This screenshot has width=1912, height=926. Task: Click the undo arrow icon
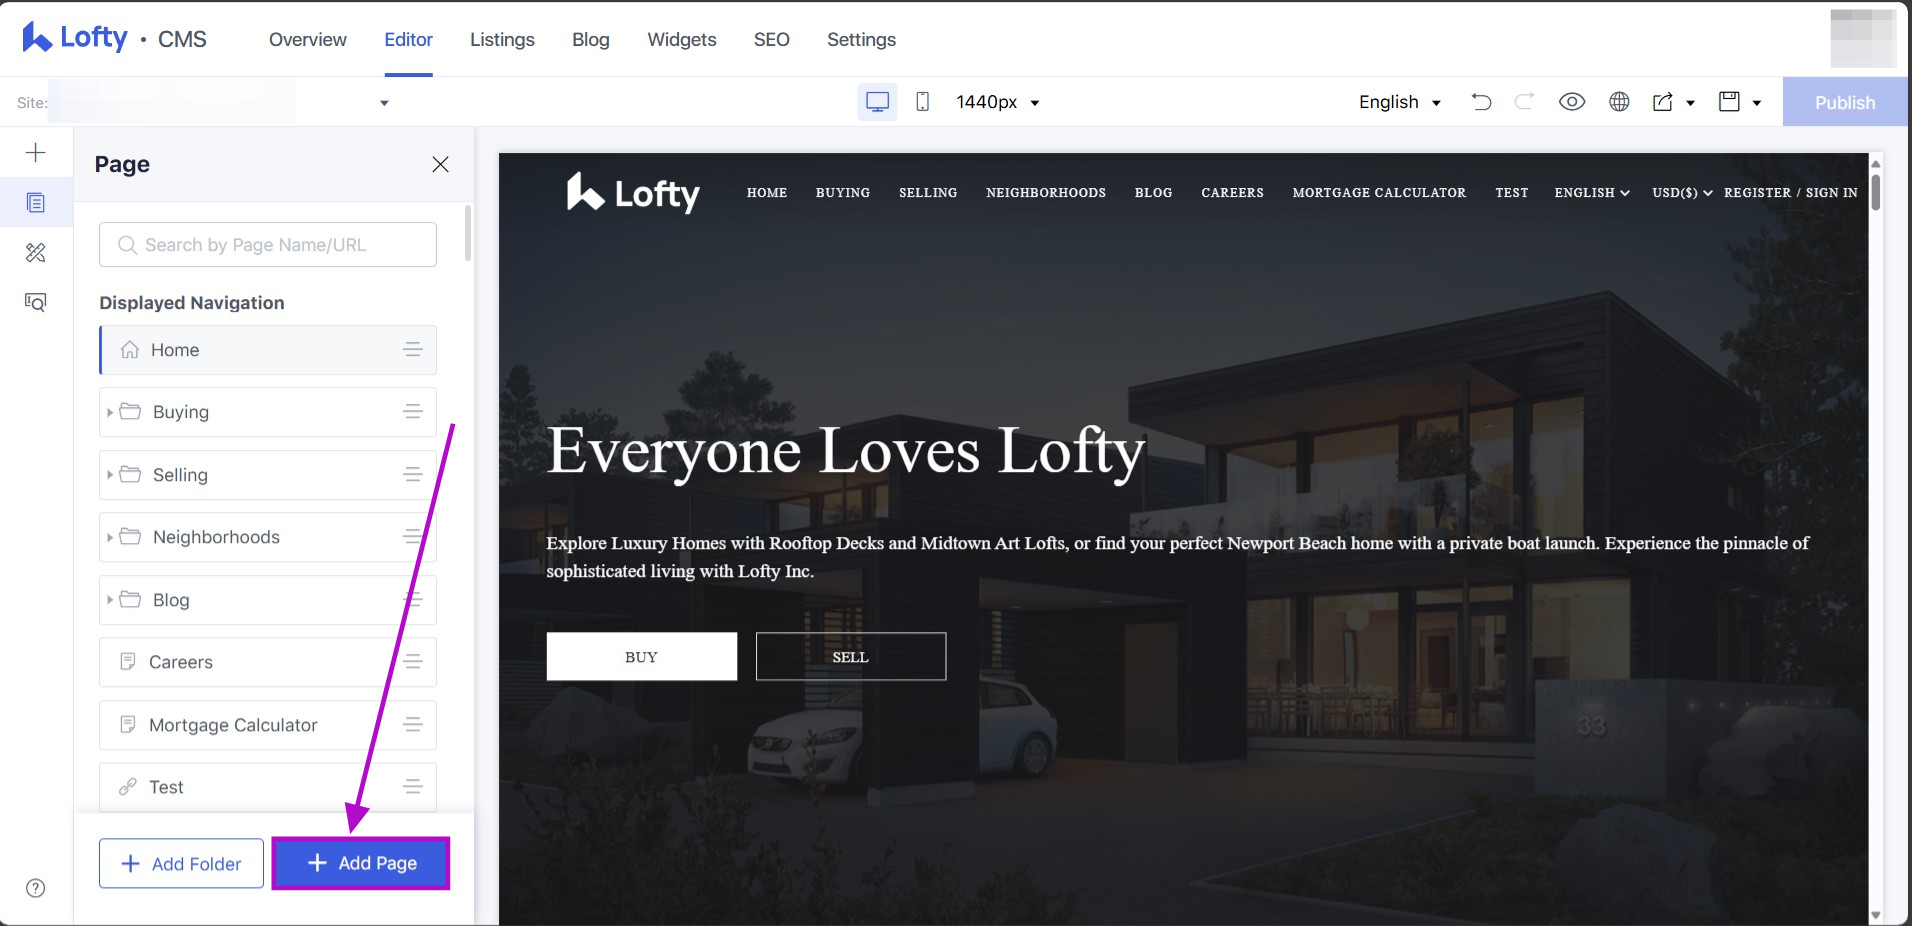(1481, 102)
